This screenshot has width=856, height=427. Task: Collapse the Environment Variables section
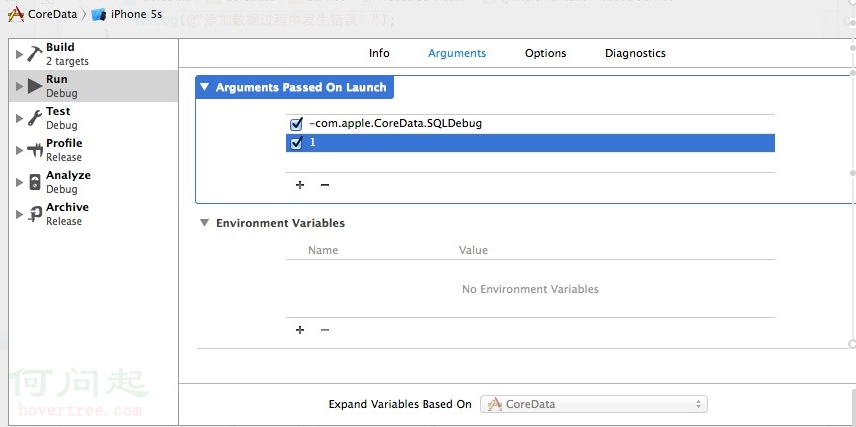coord(204,223)
